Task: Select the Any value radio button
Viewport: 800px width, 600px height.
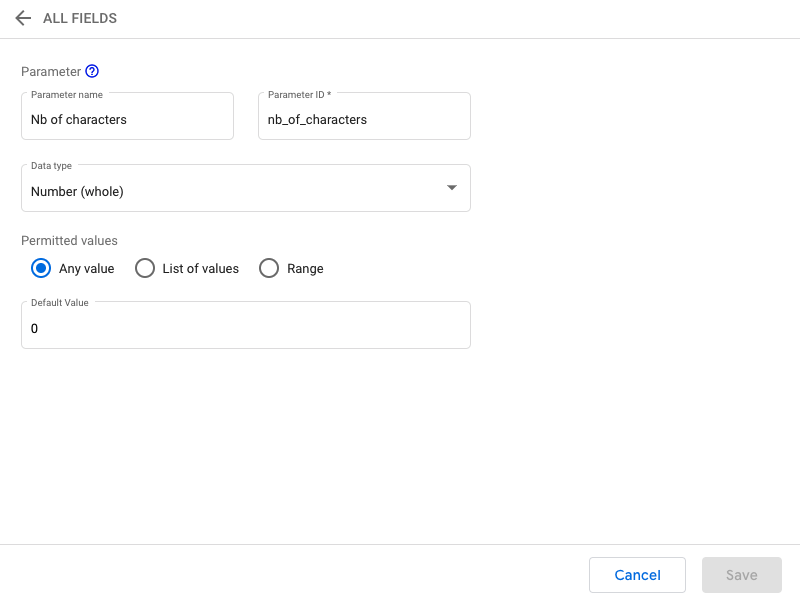Action: pos(41,268)
